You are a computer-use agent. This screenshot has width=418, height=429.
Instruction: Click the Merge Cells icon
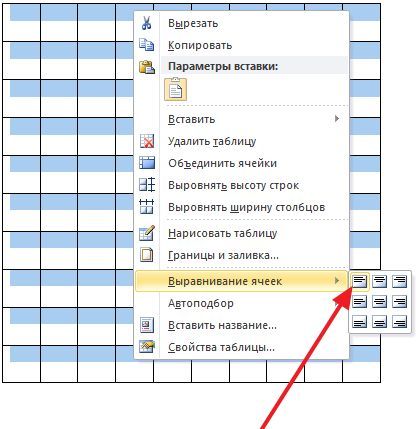(x=147, y=163)
